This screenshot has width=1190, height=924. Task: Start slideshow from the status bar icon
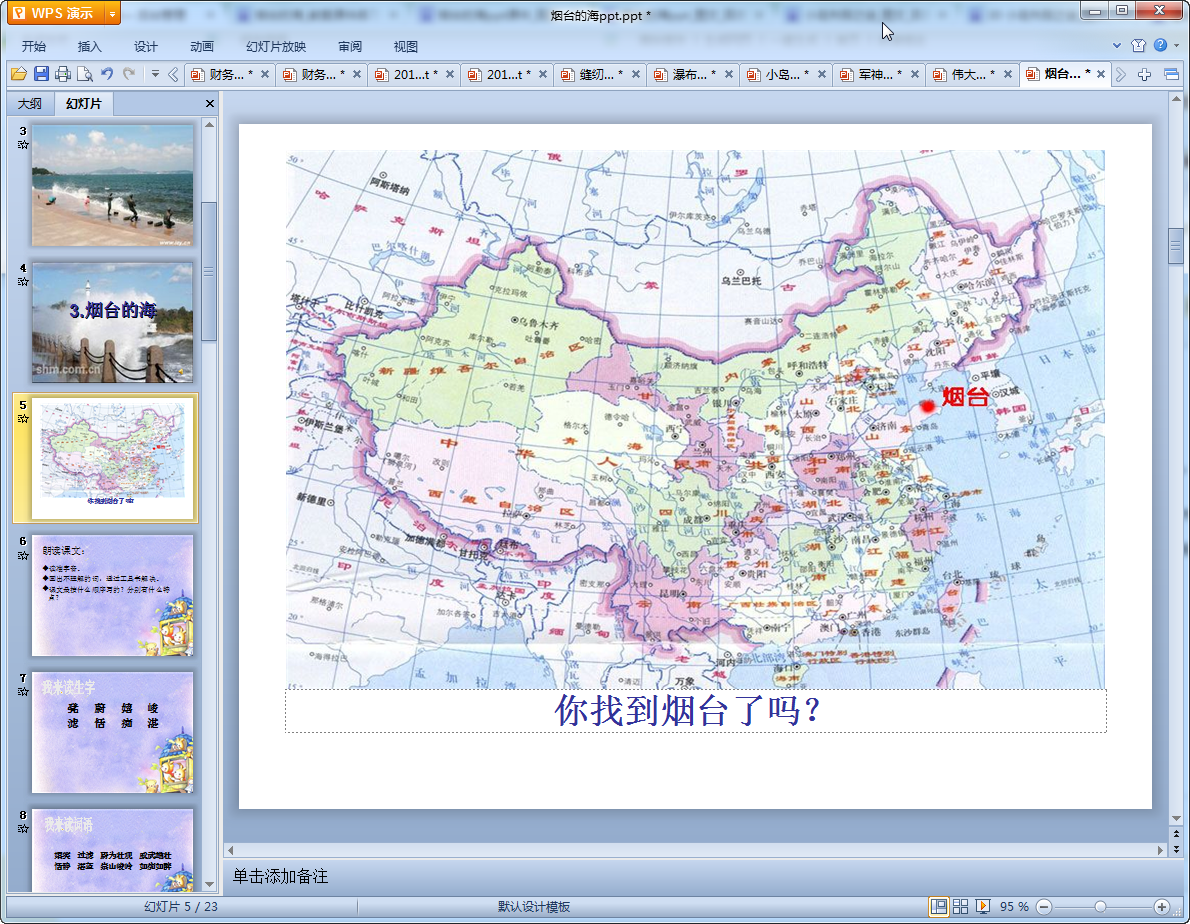(x=983, y=906)
